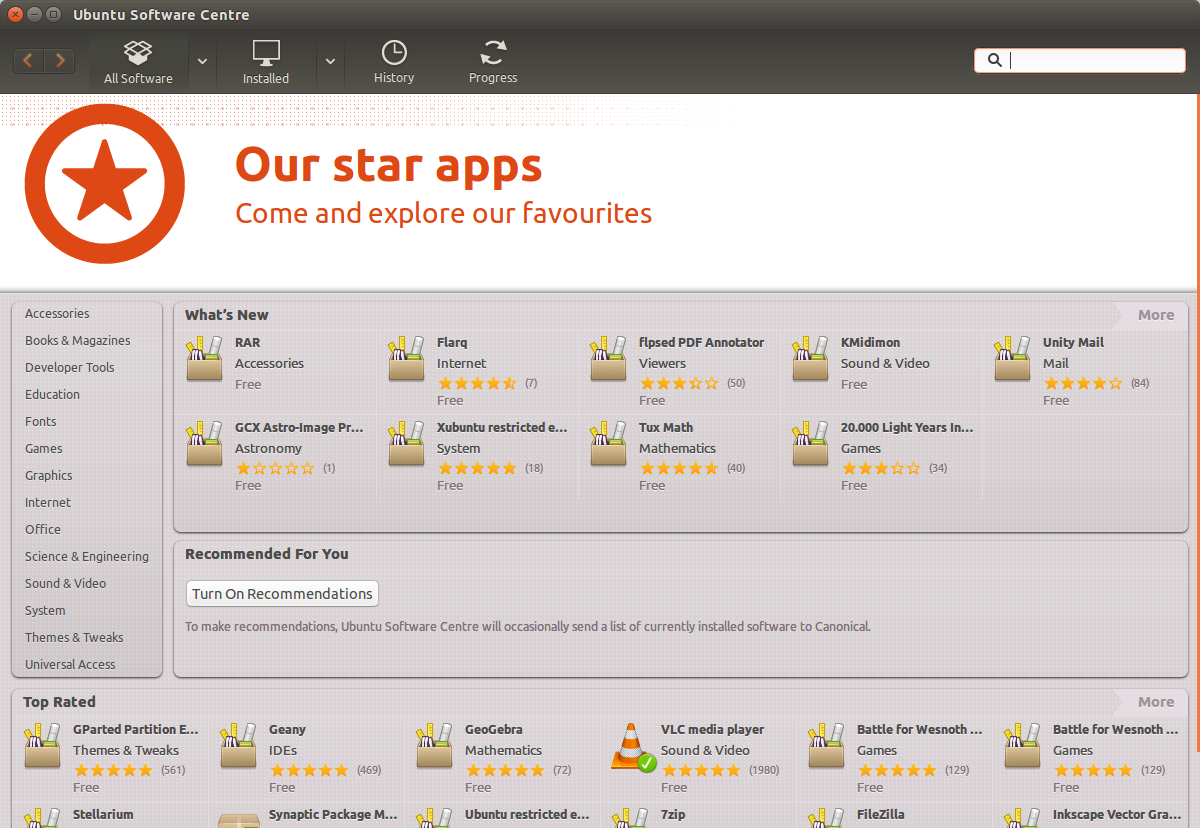
Task: Click the What's New heading
Action: (x=227, y=315)
